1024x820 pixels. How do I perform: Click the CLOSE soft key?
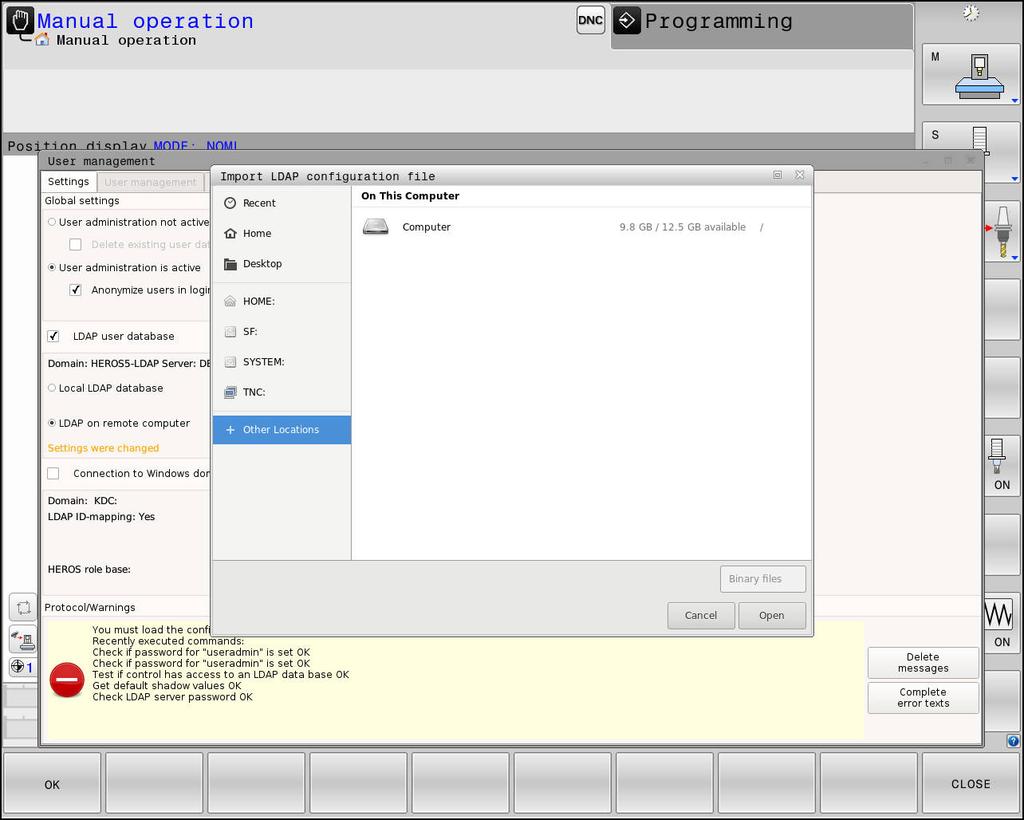(970, 784)
